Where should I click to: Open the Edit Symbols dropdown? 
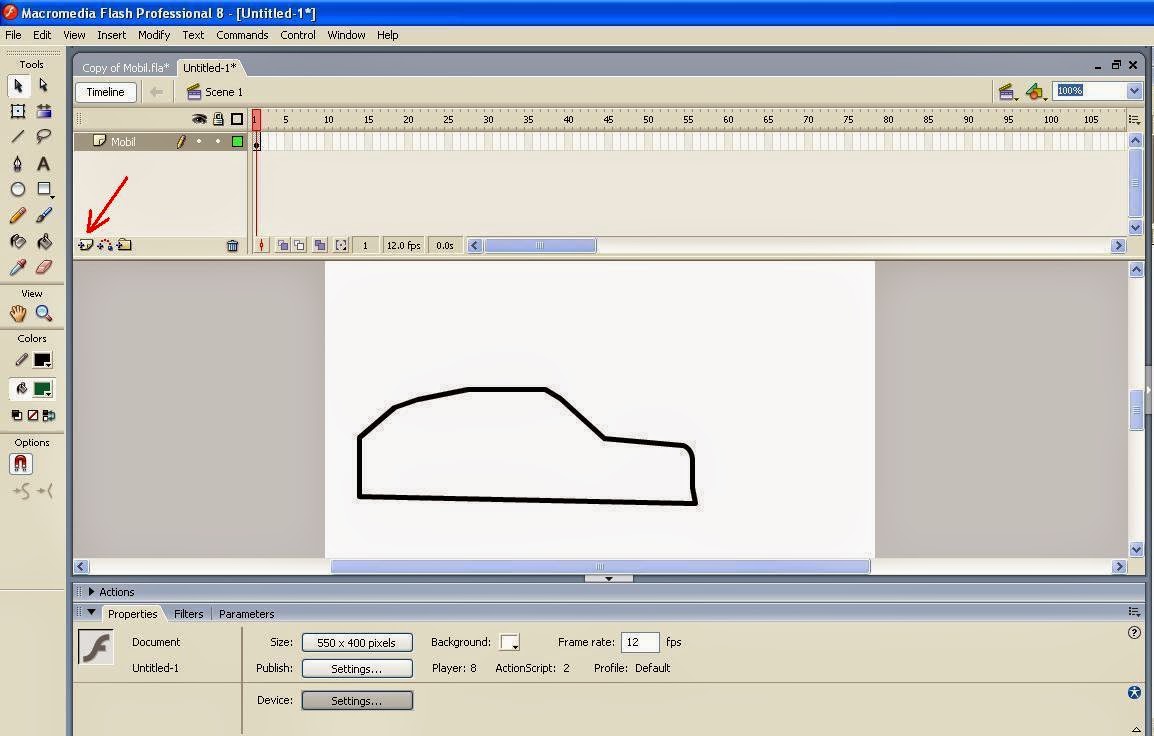[x=1036, y=92]
